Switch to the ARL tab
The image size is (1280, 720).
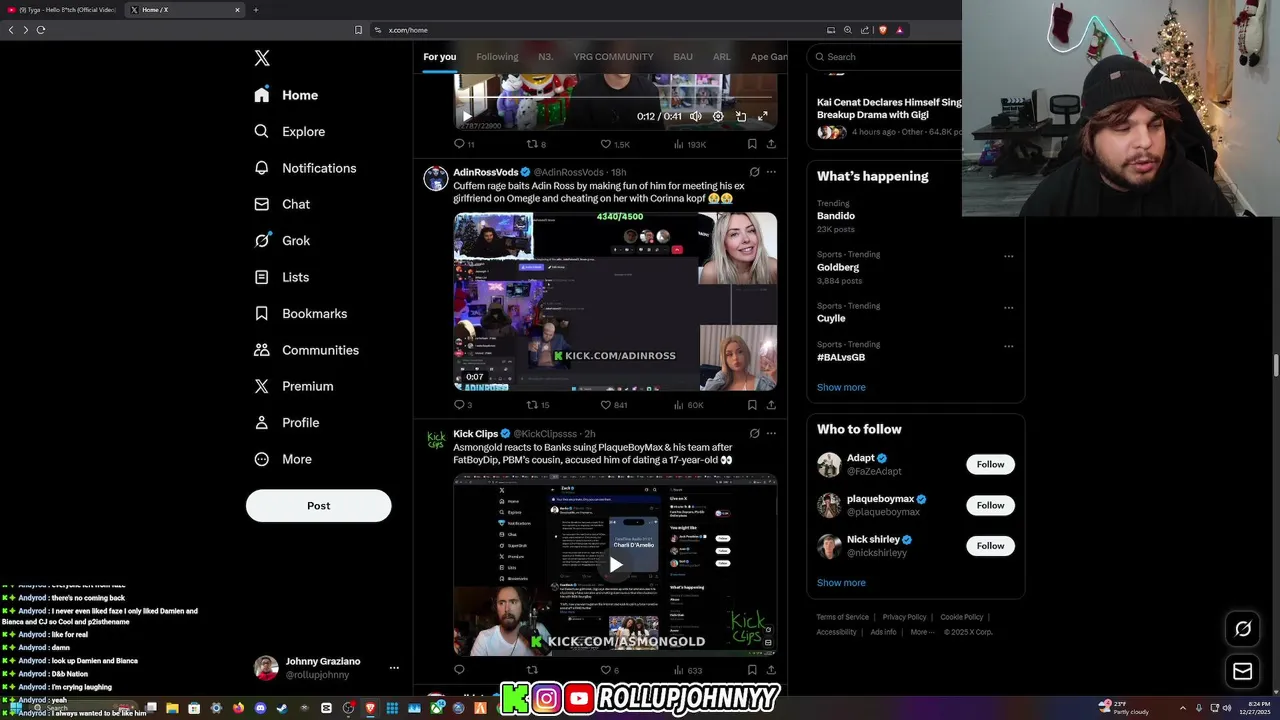721,57
